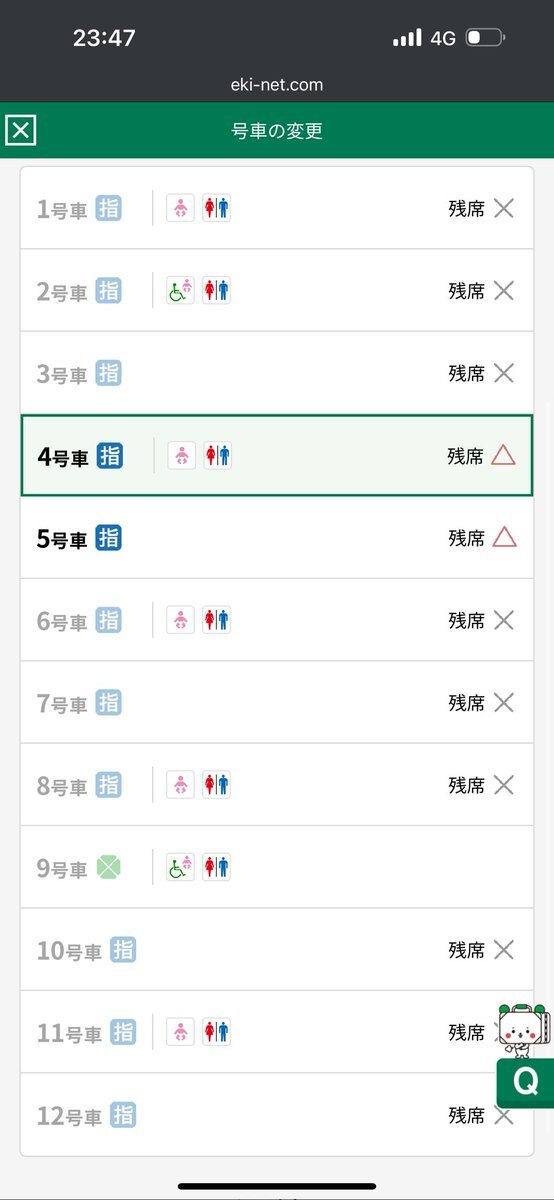This screenshot has width=554, height=1200.
Task: Click the reserved seat 指 badge on car 5
Action: [x=109, y=538]
